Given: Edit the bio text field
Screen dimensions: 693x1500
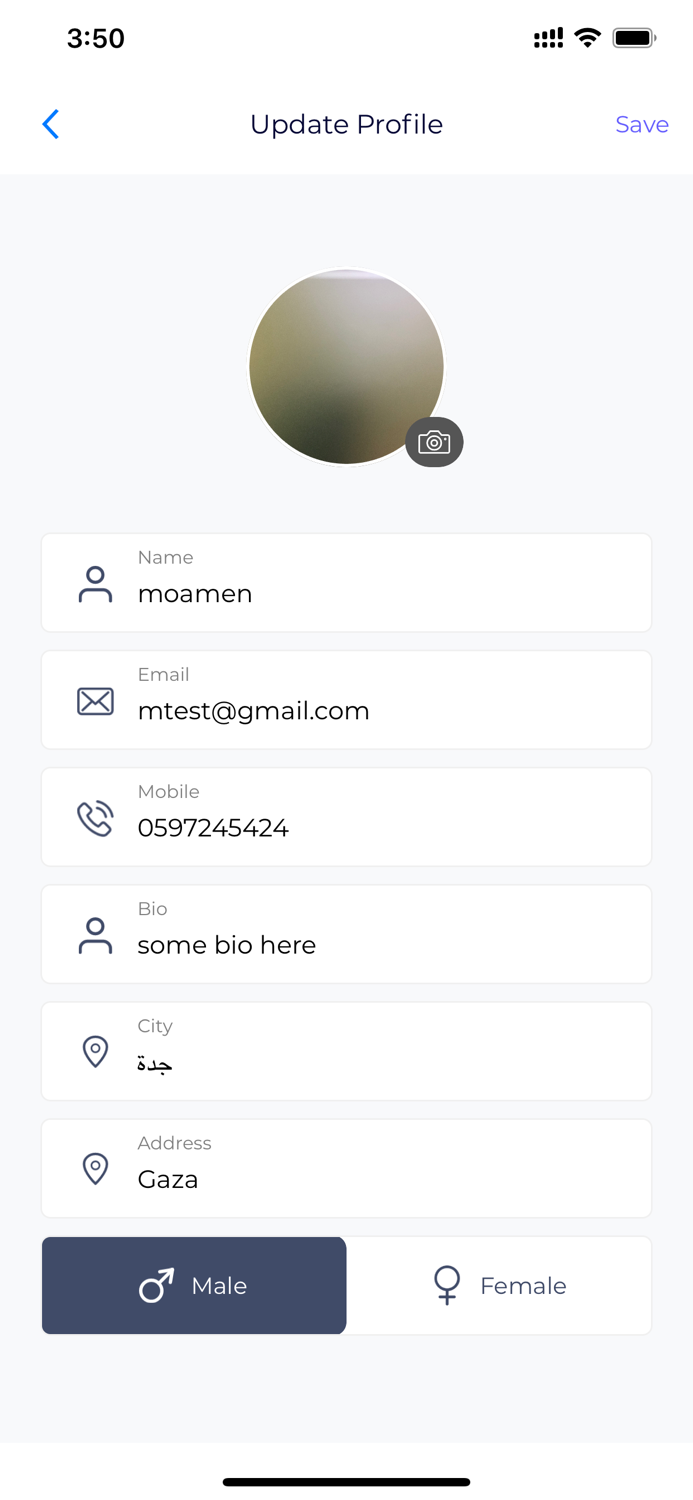Looking at the screenshot, I should (x=346, y=934).
